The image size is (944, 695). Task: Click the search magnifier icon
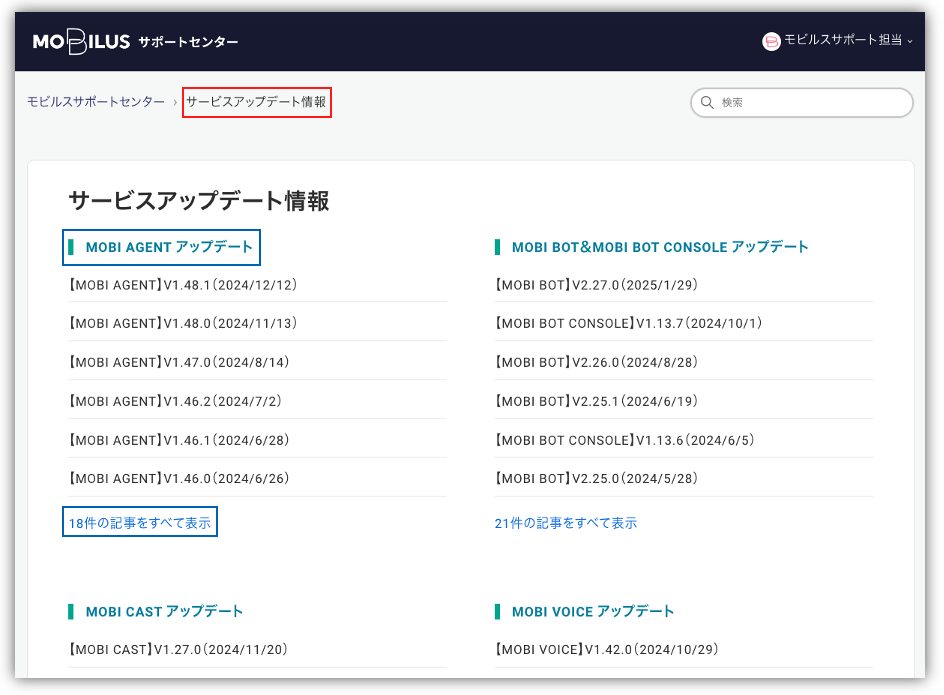(707, 102)
